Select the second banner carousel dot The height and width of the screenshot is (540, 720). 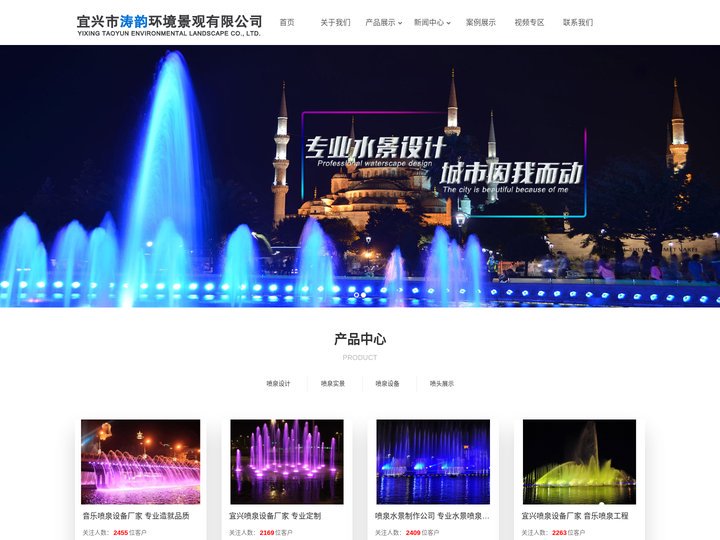(x=364, y=295)
